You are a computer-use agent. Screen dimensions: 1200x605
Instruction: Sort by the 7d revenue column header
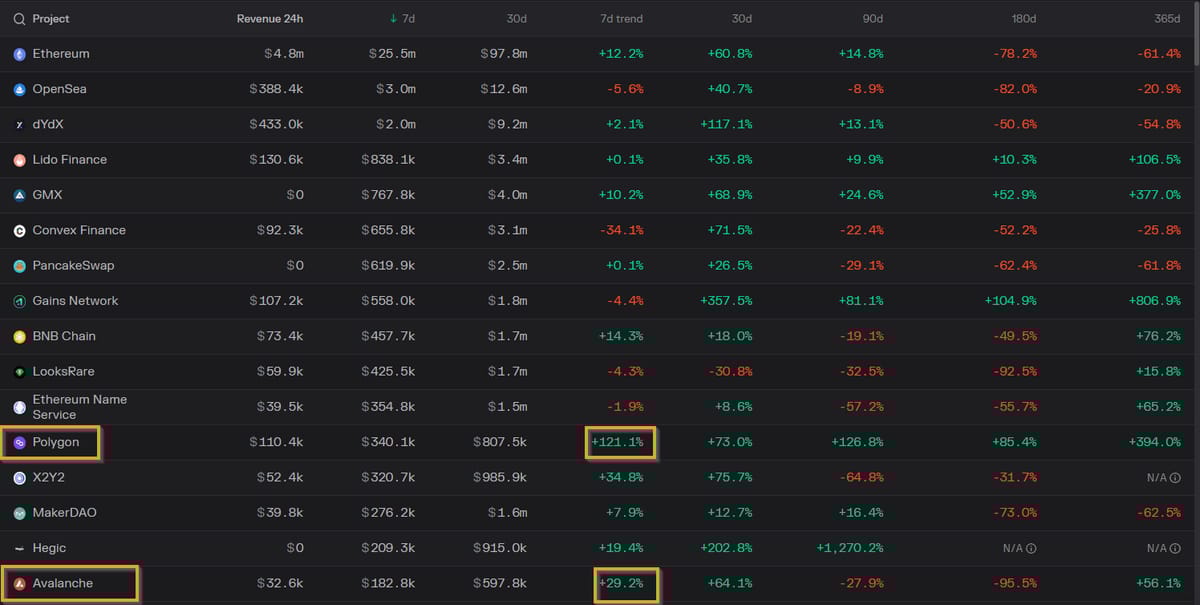[x=402, y=19]
